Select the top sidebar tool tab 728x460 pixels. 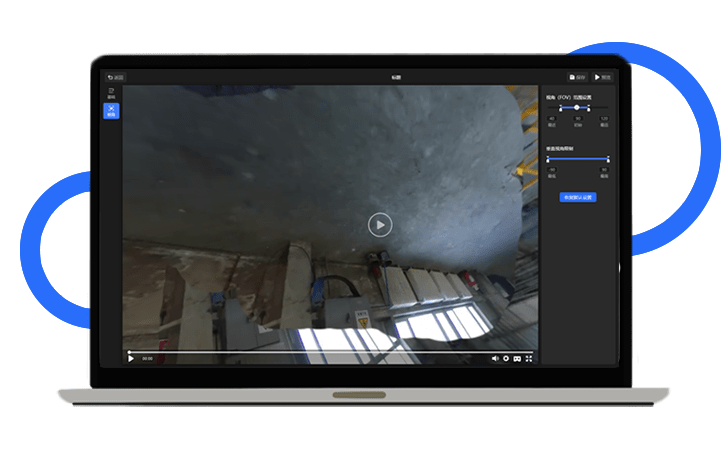(111, 94)
